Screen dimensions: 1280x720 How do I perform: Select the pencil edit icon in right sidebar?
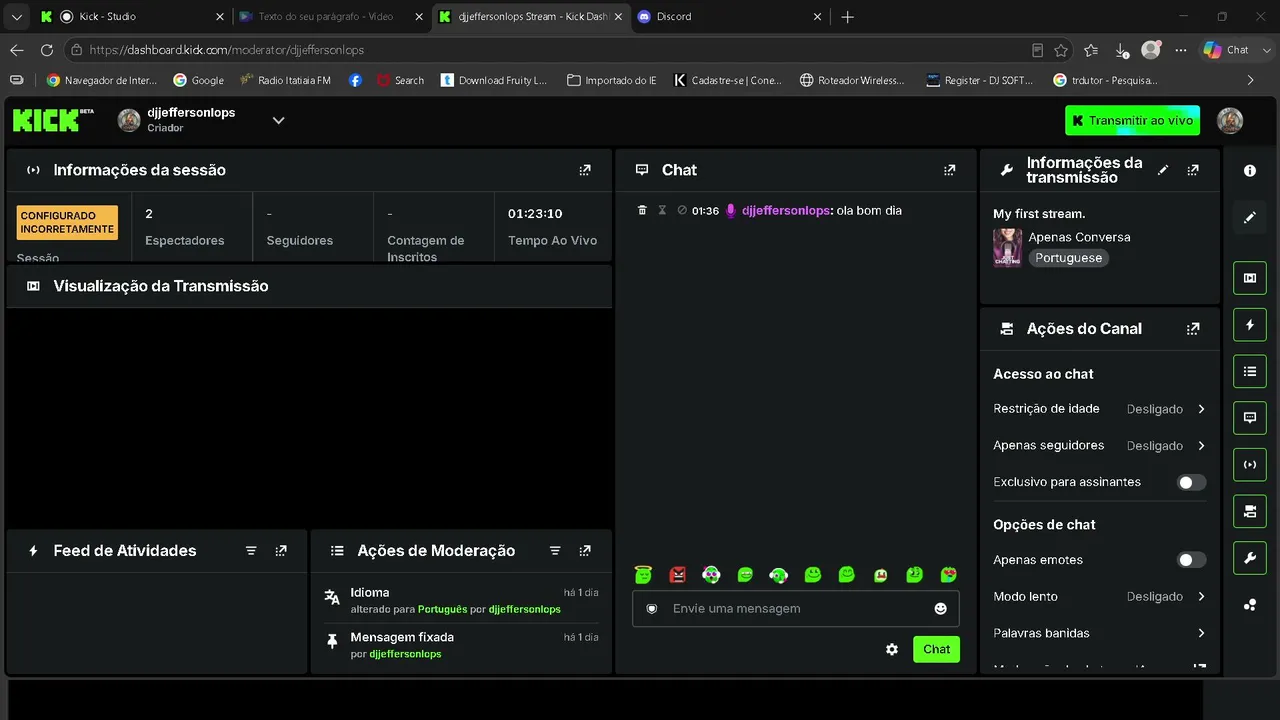point(1249,217)
